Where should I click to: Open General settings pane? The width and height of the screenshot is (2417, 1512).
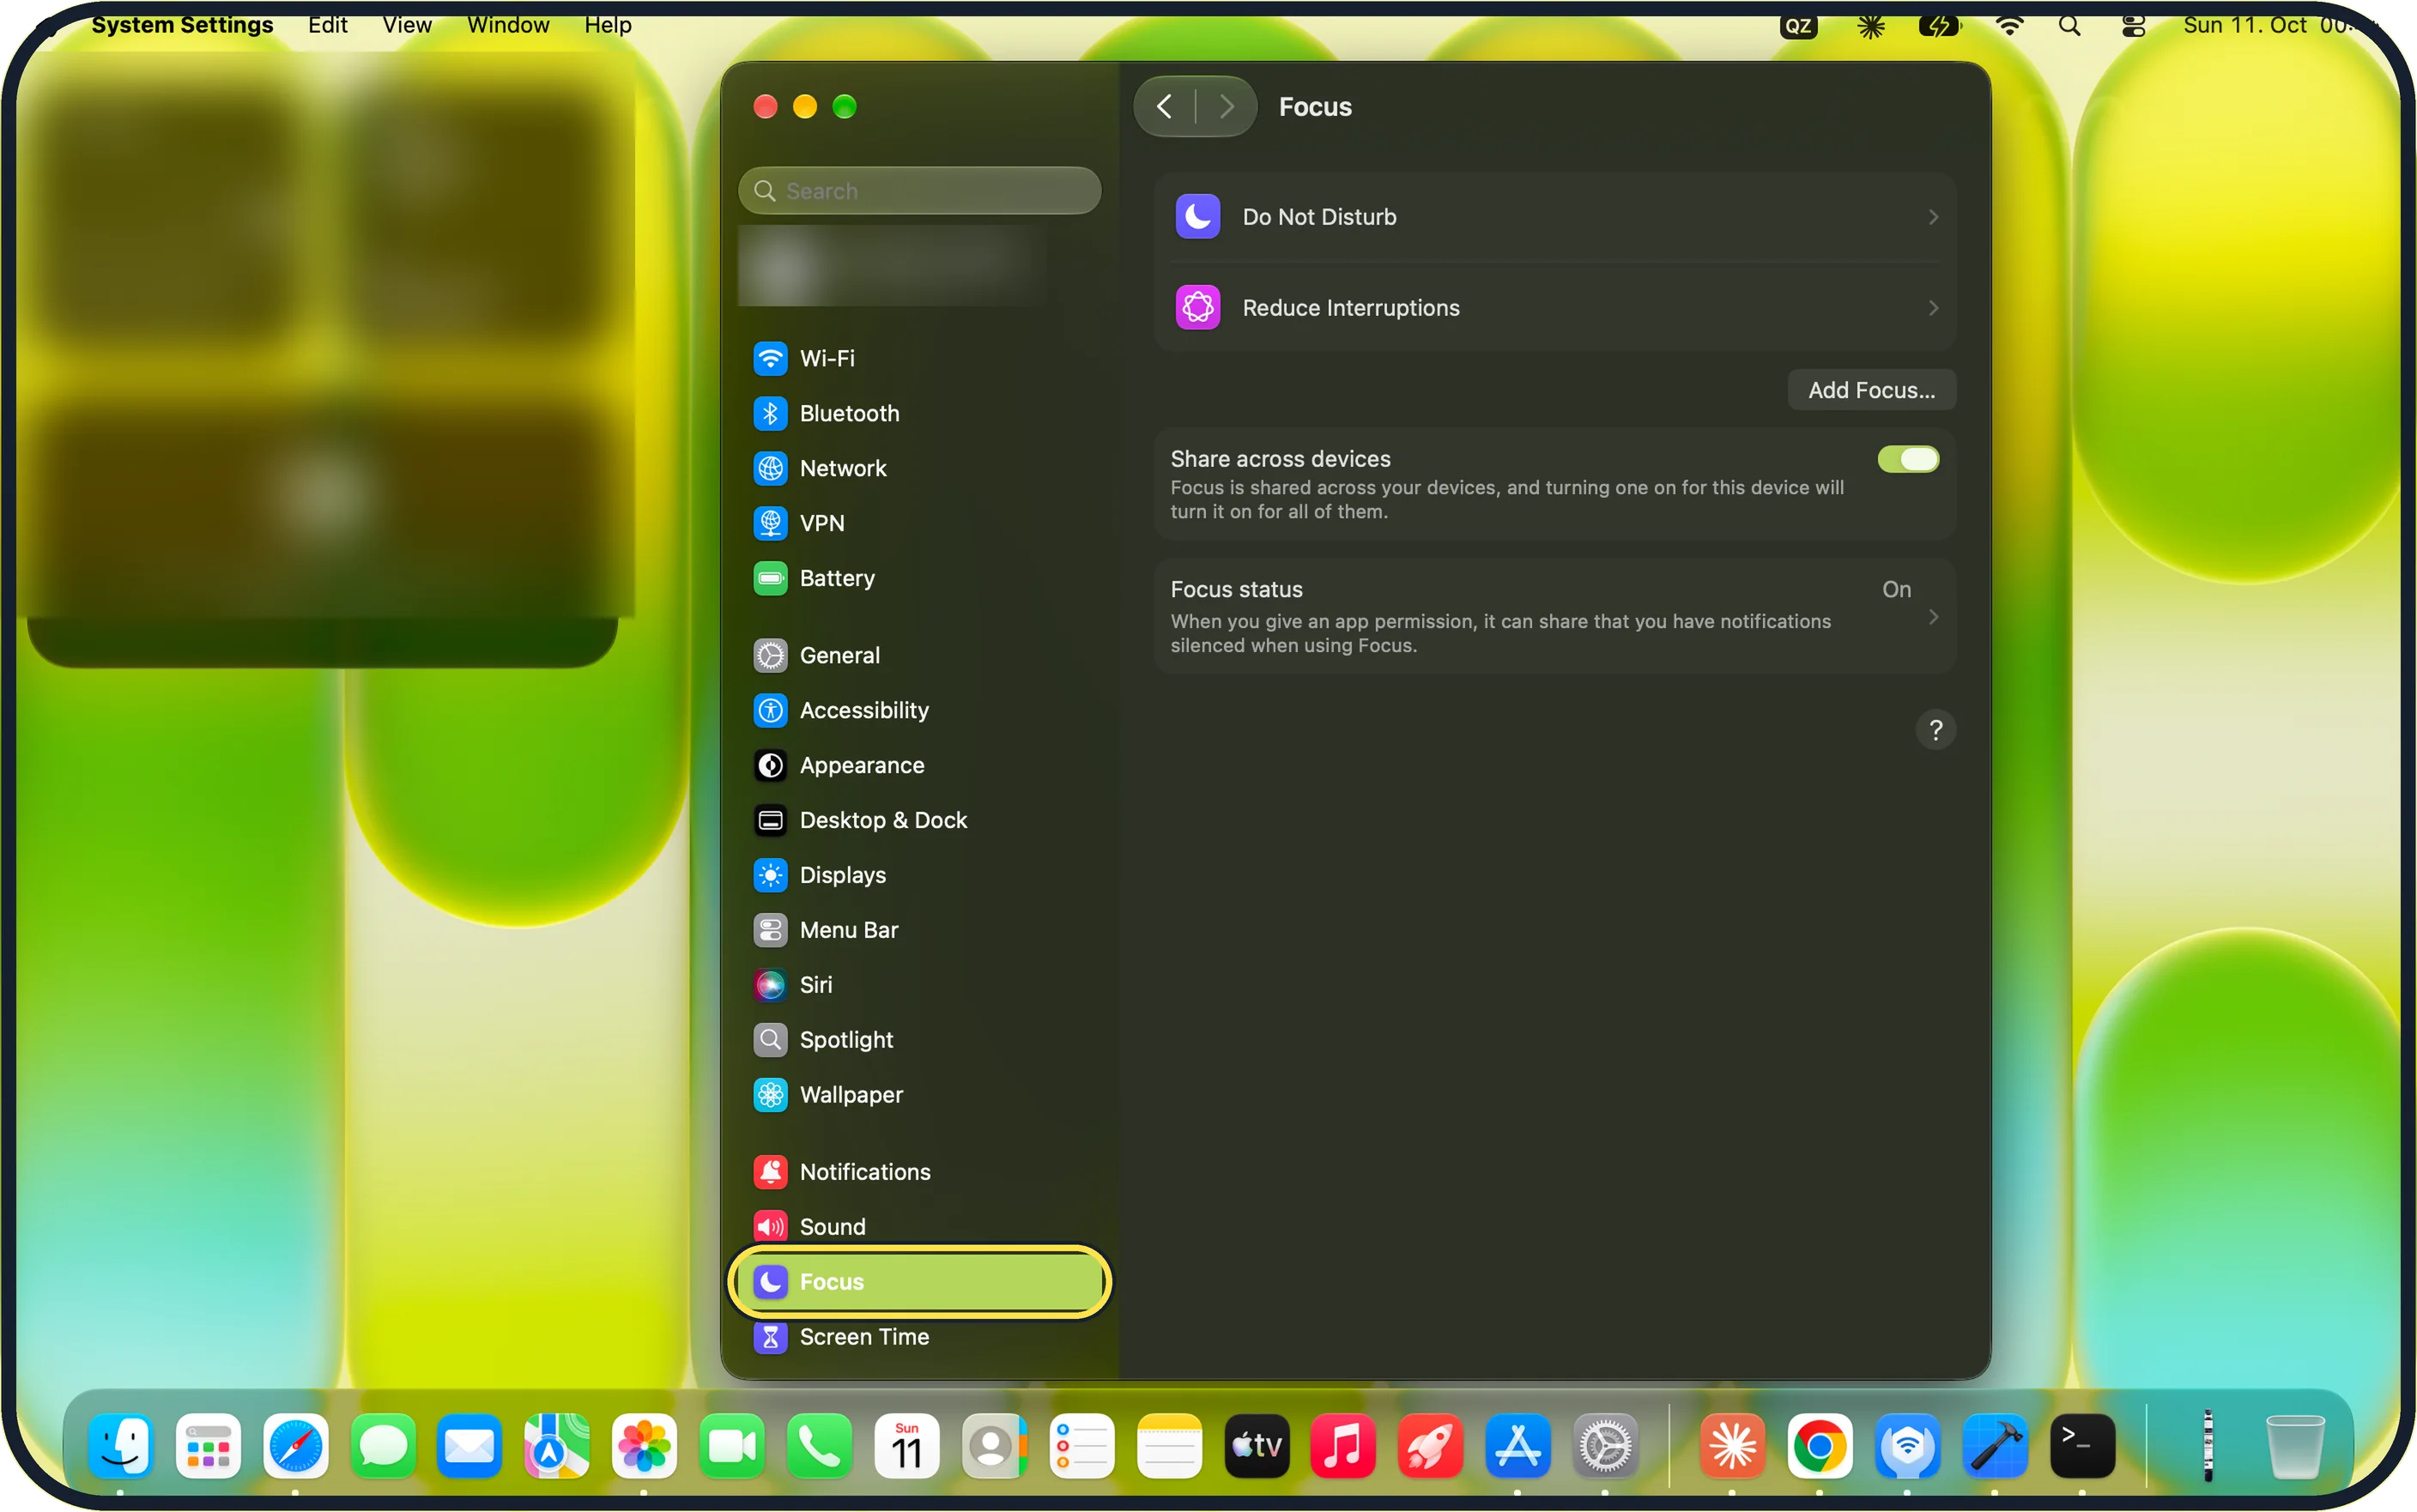coord(918,655)
